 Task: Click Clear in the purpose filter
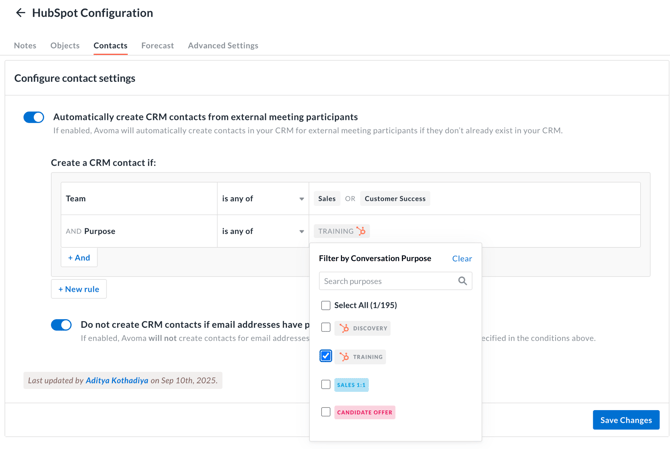pos(461,258)
